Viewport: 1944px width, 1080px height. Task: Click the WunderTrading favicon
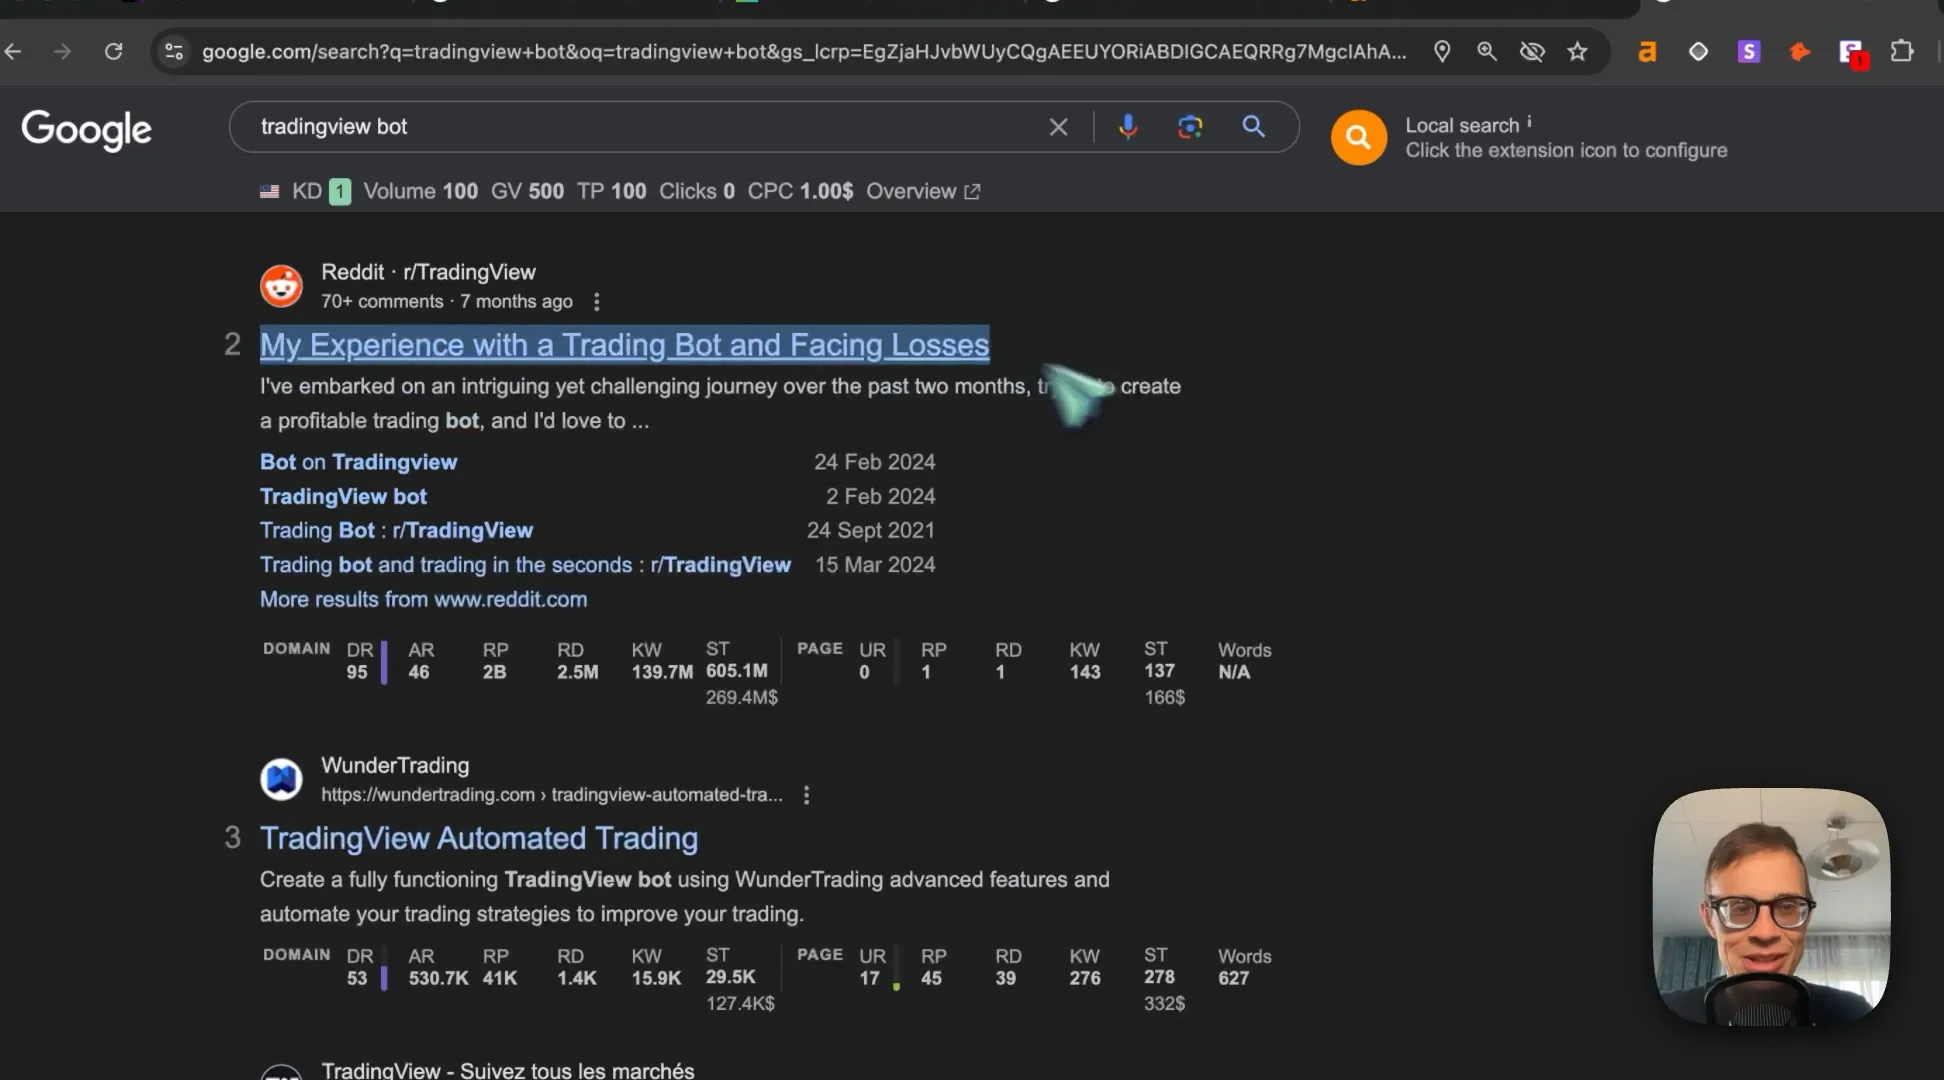pos(281,779)
